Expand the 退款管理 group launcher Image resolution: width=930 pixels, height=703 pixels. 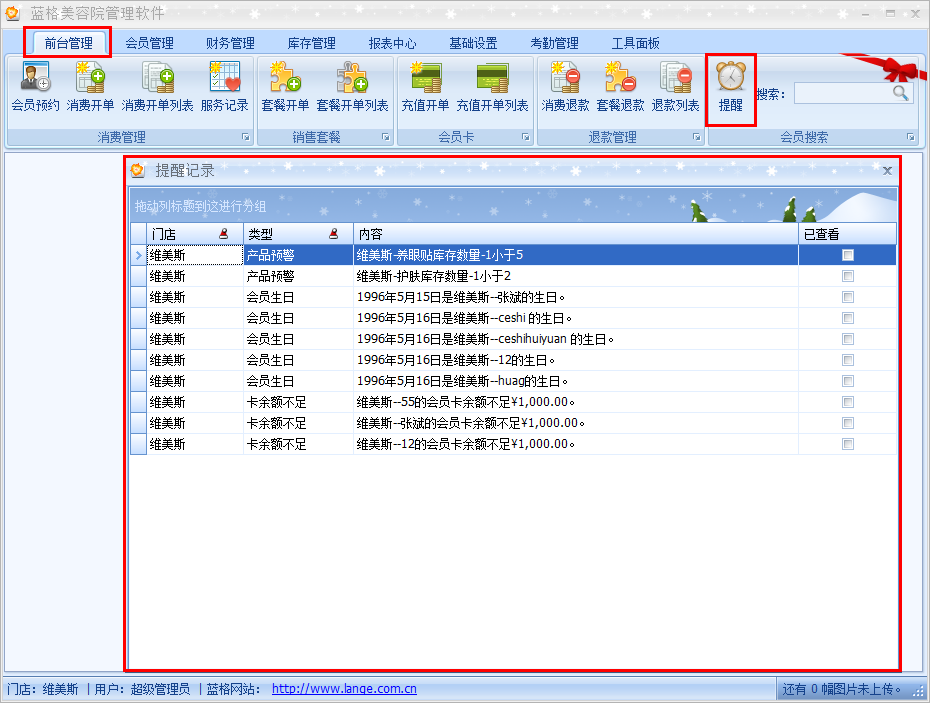pyautogui.click(x=696, y=138)
